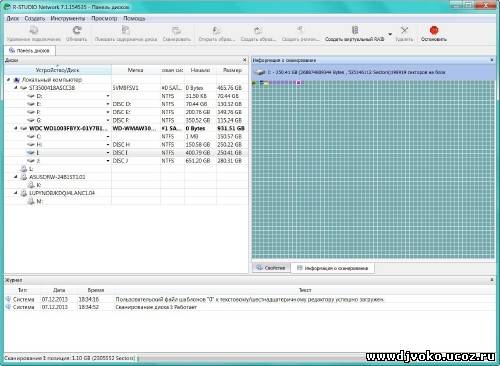The width and height of the screenshot is (500, 366).
Task: Open the Create menu in menu bar
Action: pos(35,18)
